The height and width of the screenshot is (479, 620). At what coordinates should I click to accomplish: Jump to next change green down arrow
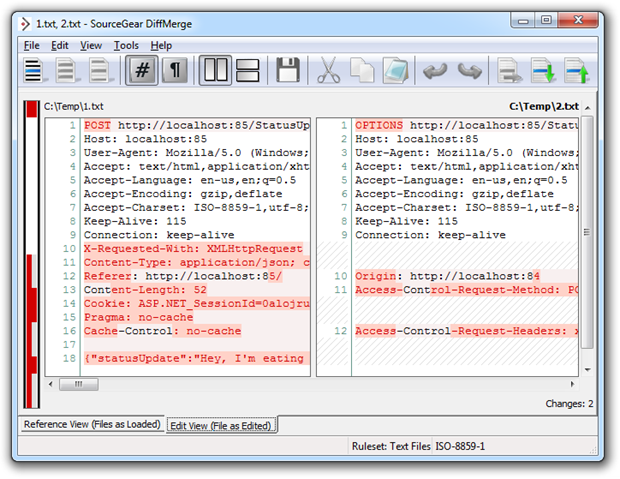pyautogui.click(x=542, y=70)
